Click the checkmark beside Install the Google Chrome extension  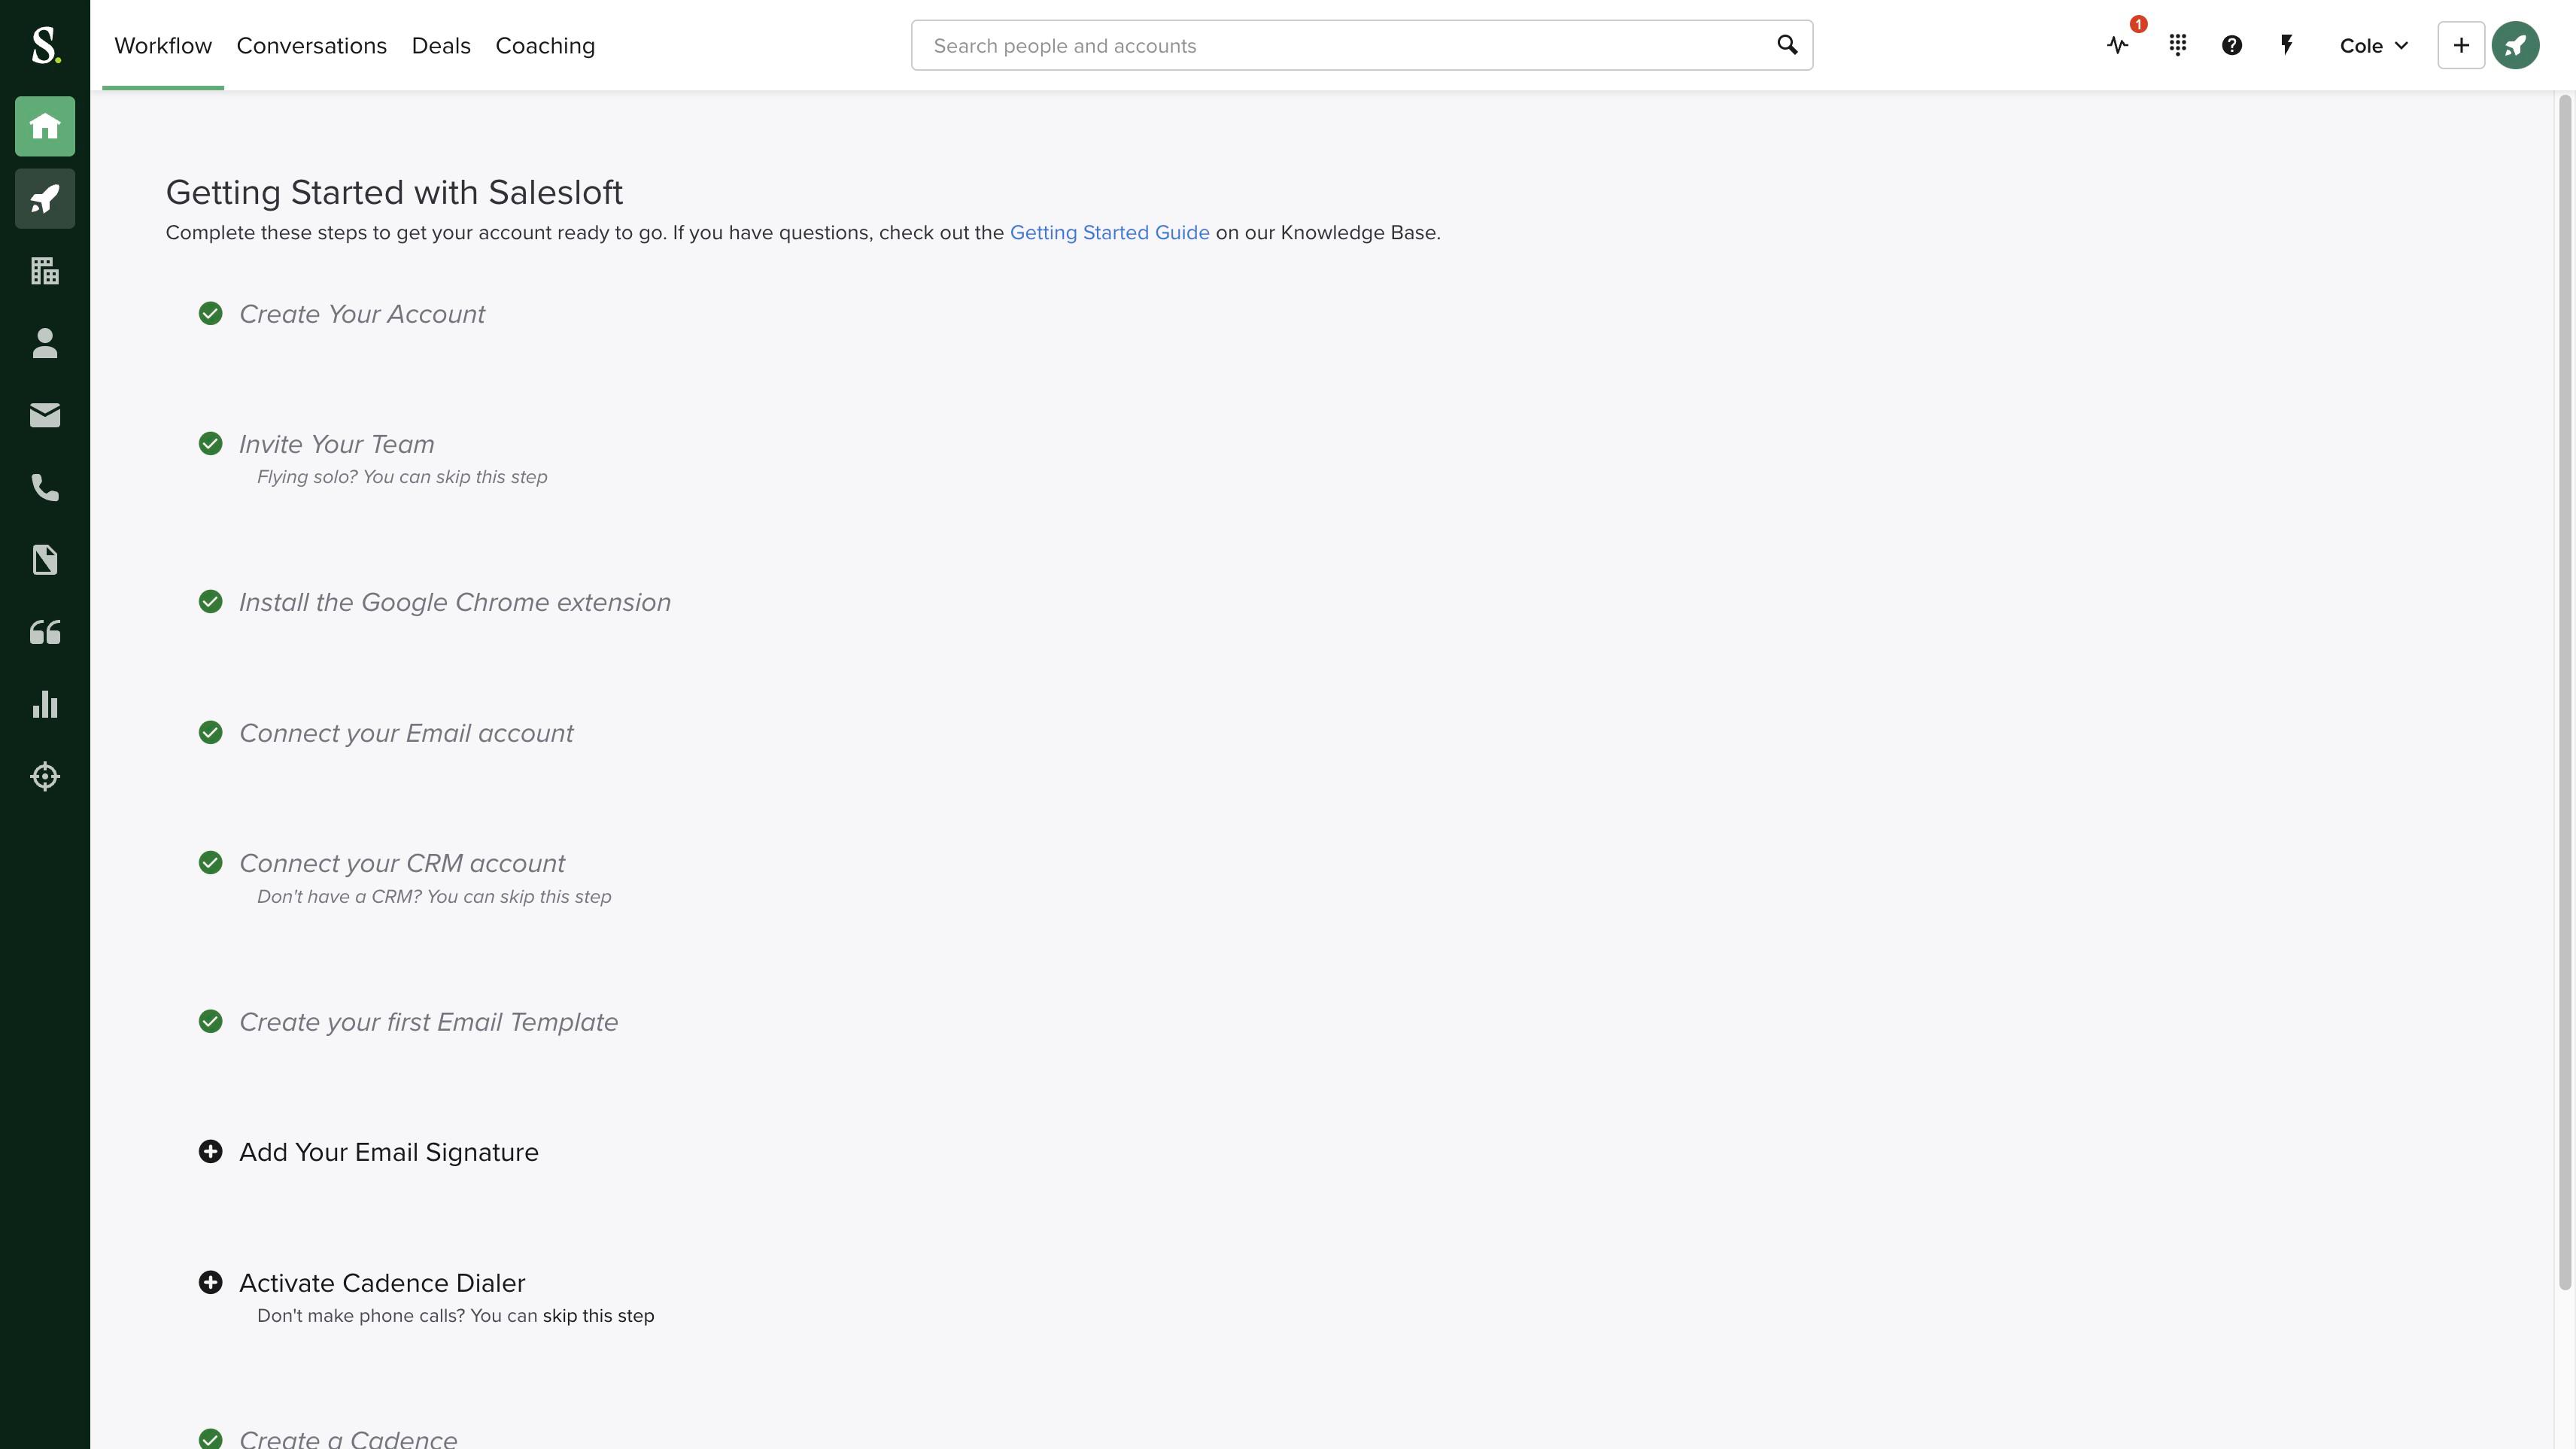210,602
